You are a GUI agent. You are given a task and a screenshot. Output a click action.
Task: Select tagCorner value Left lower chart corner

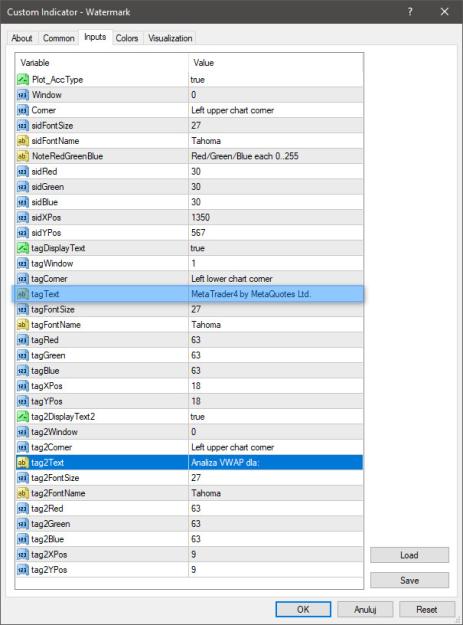pos(275,279)
